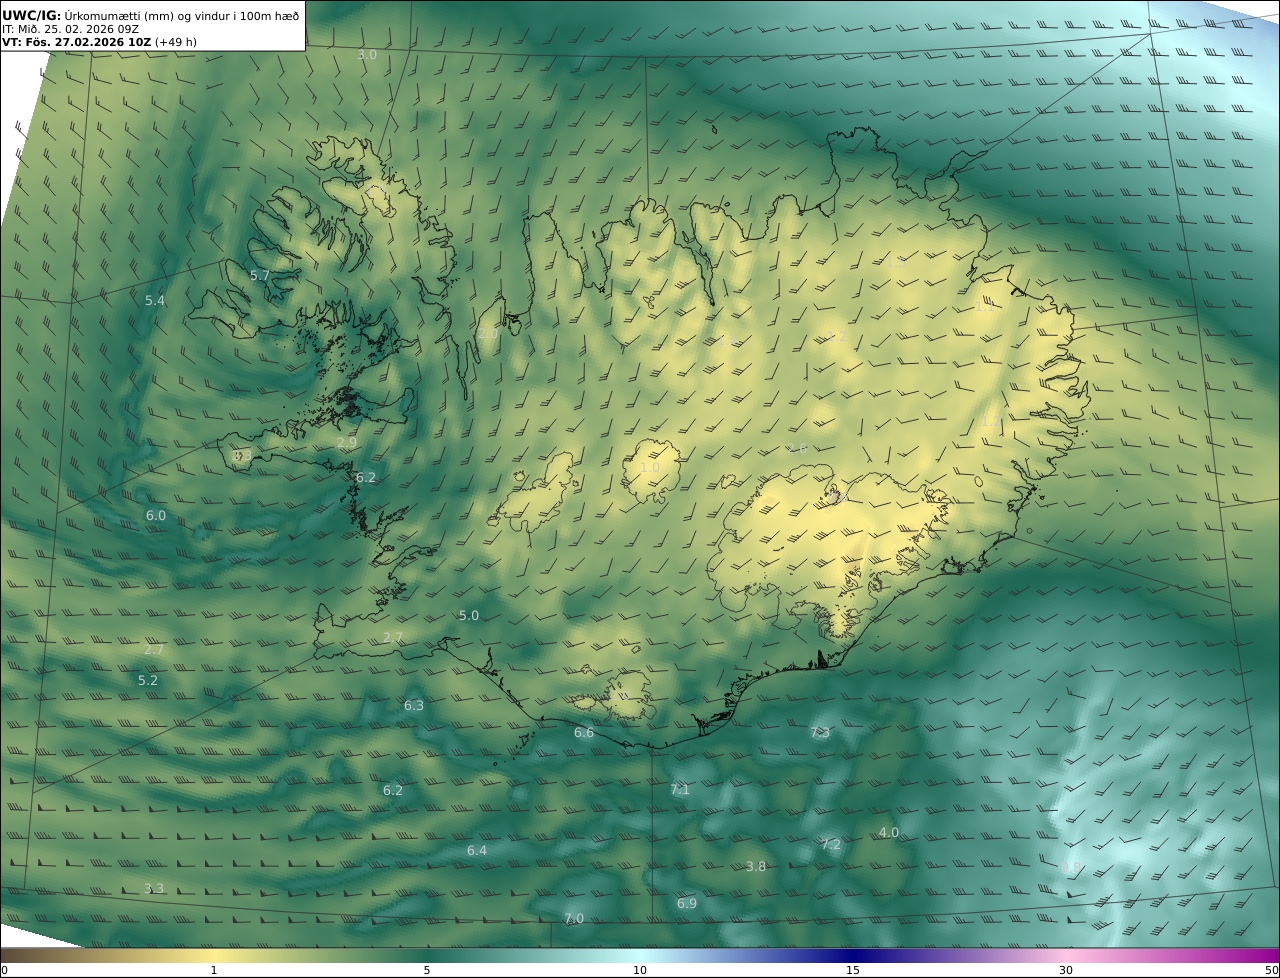
Task: Pick the 4.0 value label
Action: point(889,833)
